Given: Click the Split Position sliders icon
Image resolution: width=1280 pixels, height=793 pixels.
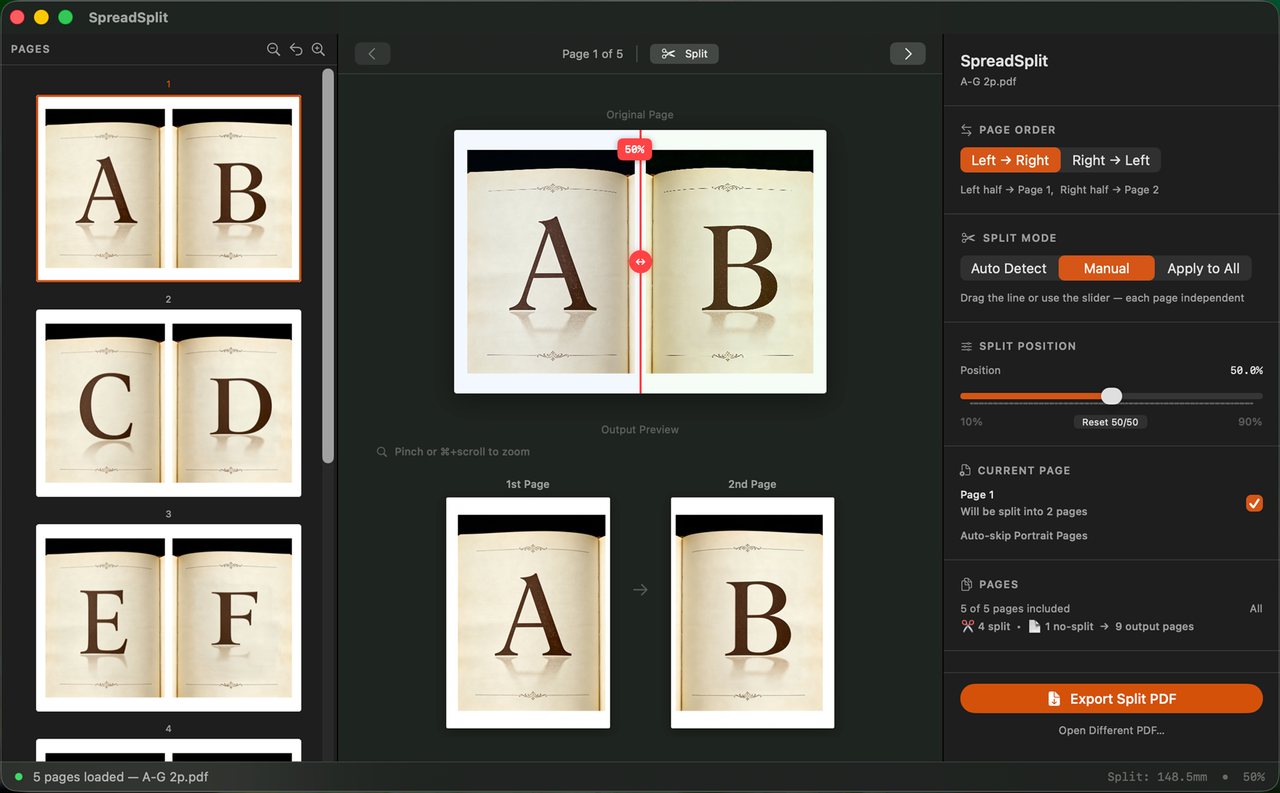Looking at the screenshot, I should [x=967, y=346].
